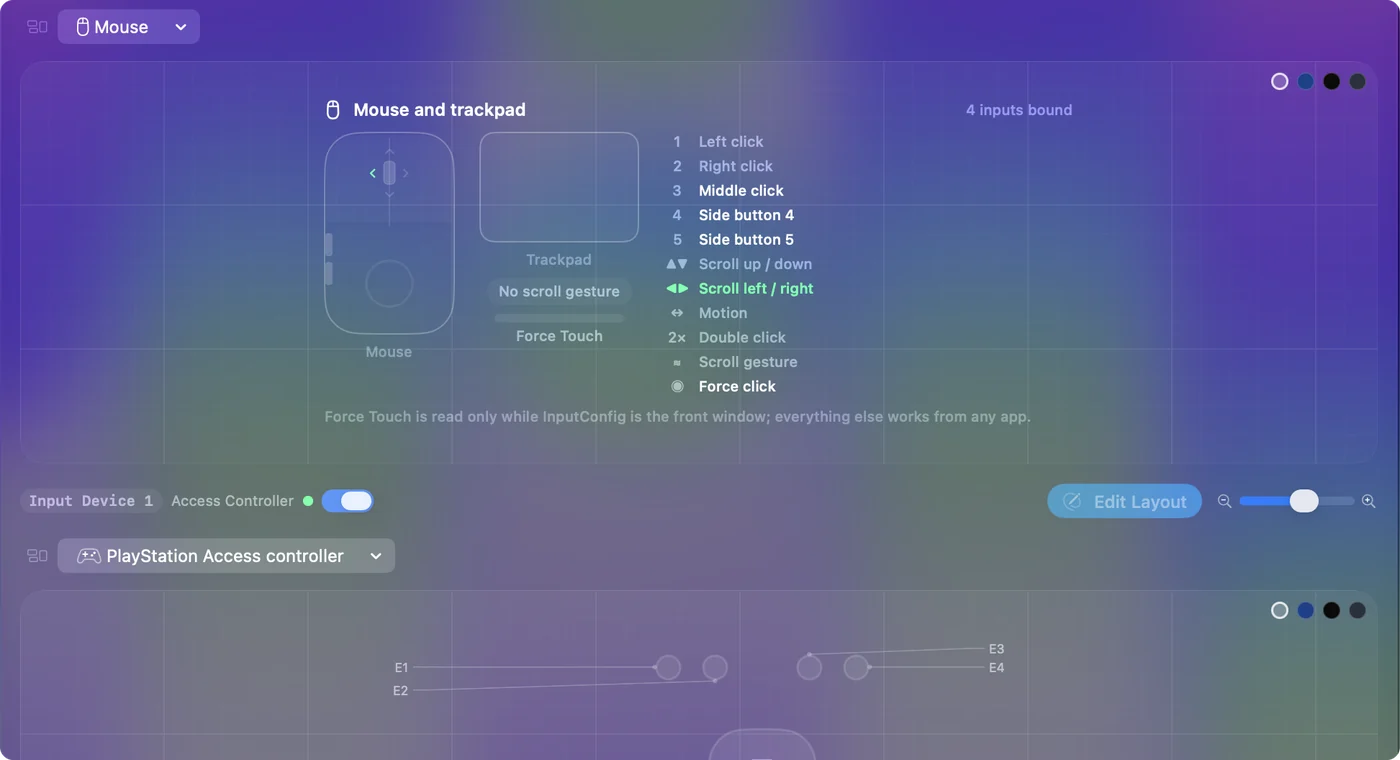Click the layout icon beside the Mouse dropdown
Viewport: 1400px width, 760px height.
click(37, 27)
